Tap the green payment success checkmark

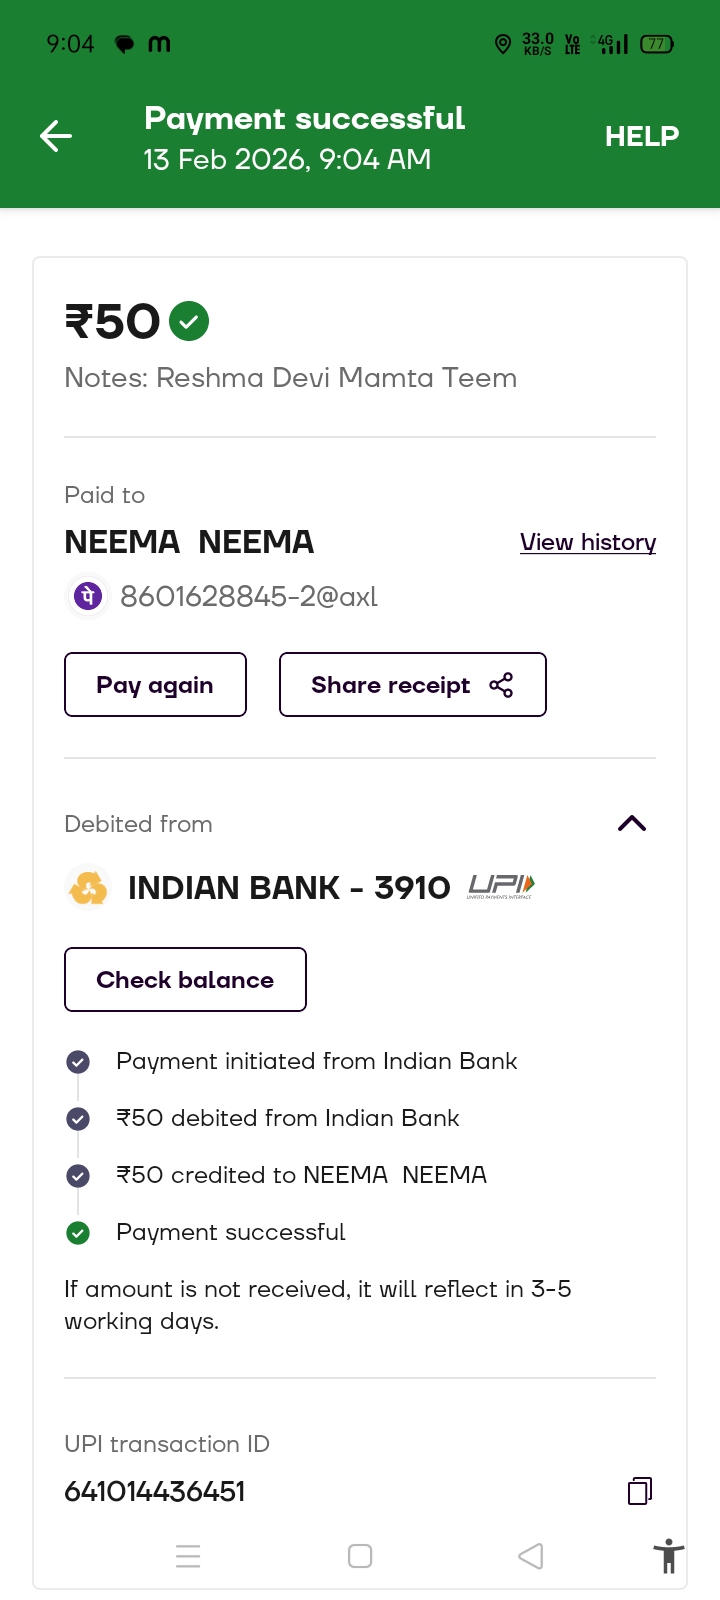[189, 321]
